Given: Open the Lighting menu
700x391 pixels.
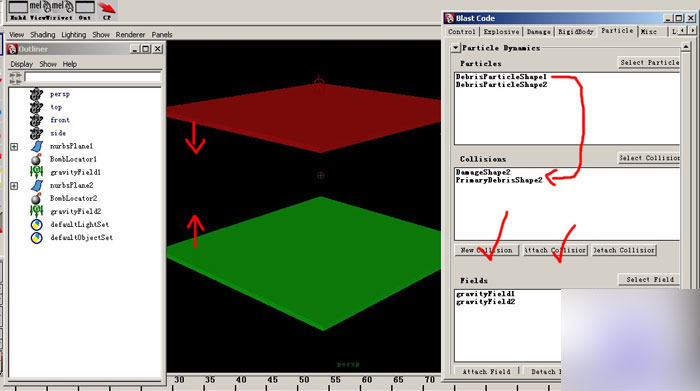Looking at the screenshot, I should click(x=74, y=35).
